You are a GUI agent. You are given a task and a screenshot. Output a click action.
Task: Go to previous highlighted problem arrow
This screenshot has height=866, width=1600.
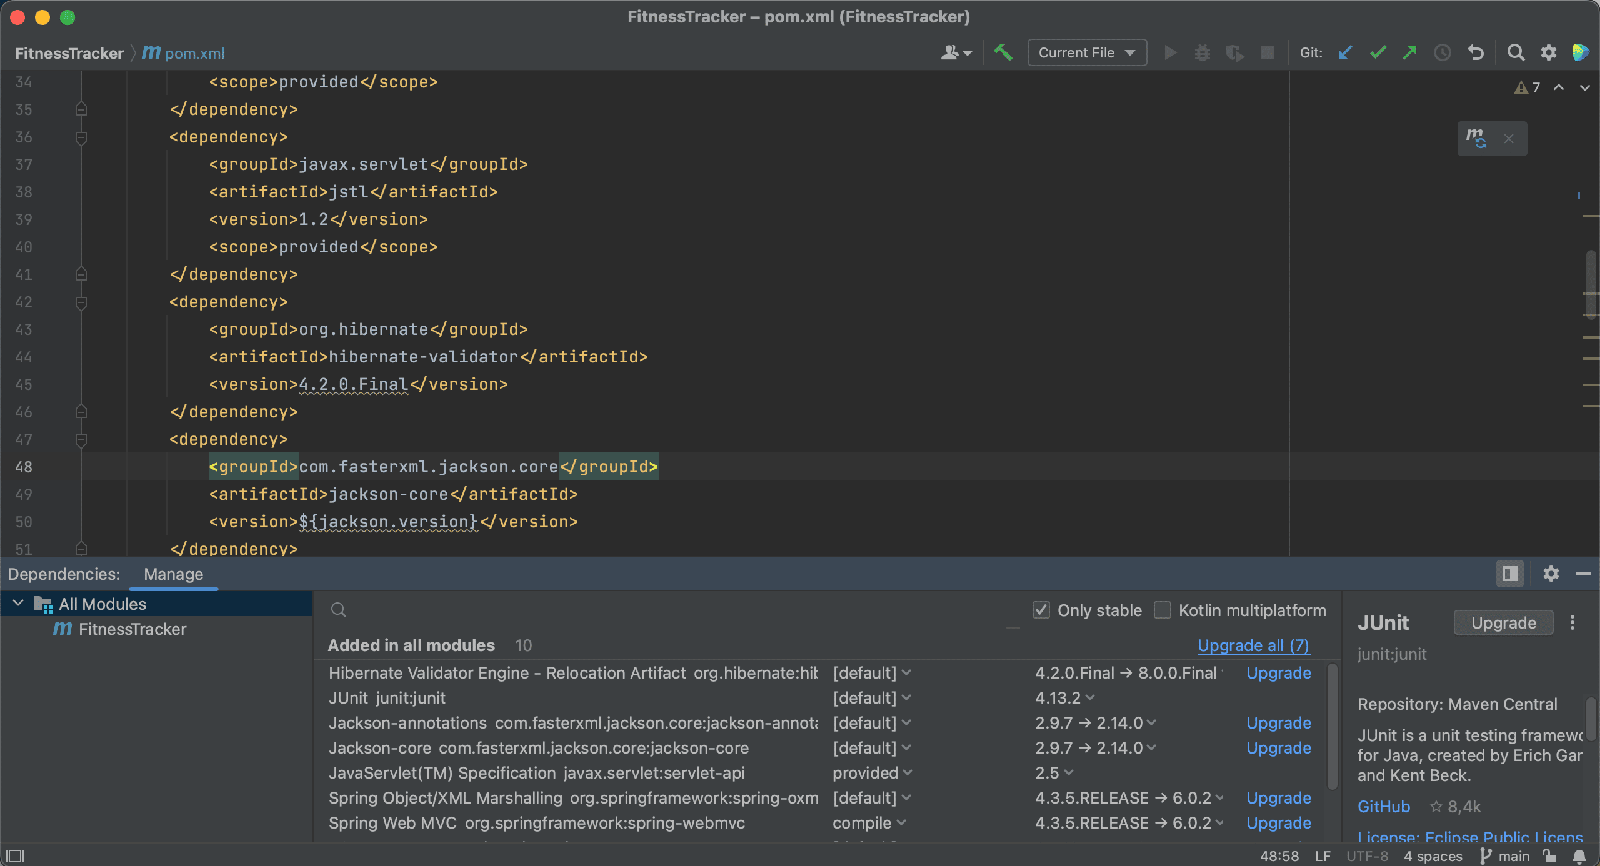click(1558, 87)
